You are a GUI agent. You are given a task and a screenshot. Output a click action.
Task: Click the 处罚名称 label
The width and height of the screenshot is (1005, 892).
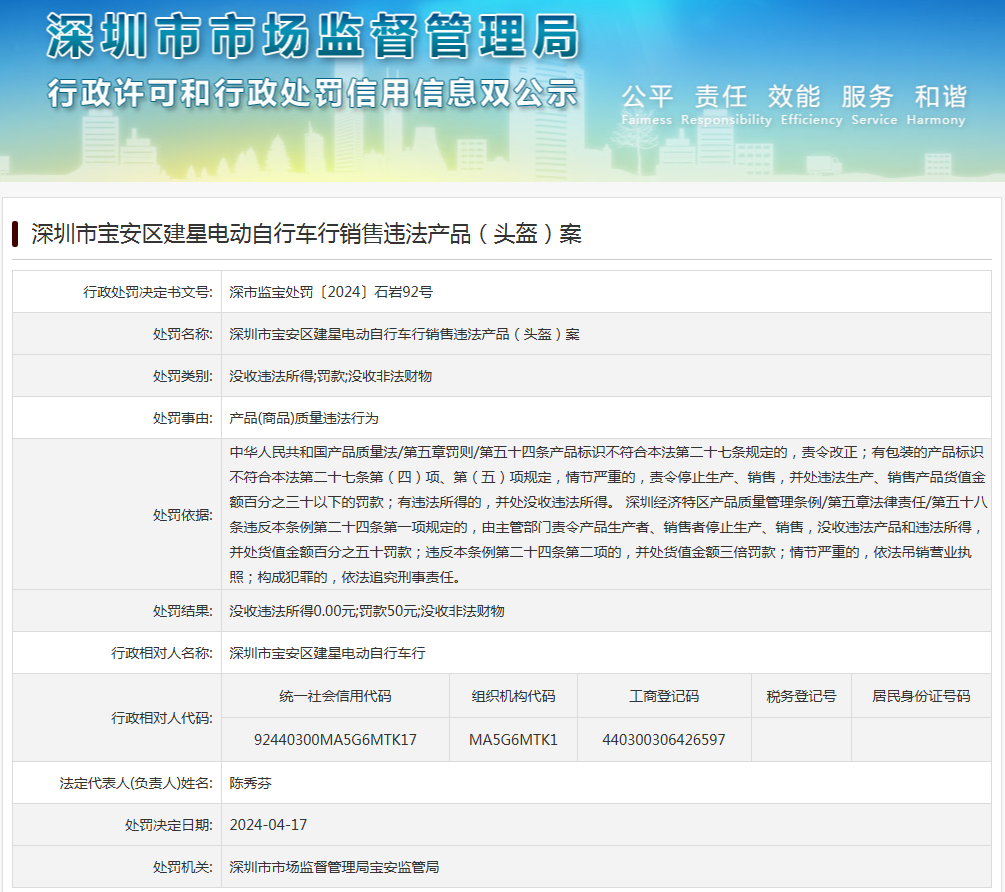[183, 334]
